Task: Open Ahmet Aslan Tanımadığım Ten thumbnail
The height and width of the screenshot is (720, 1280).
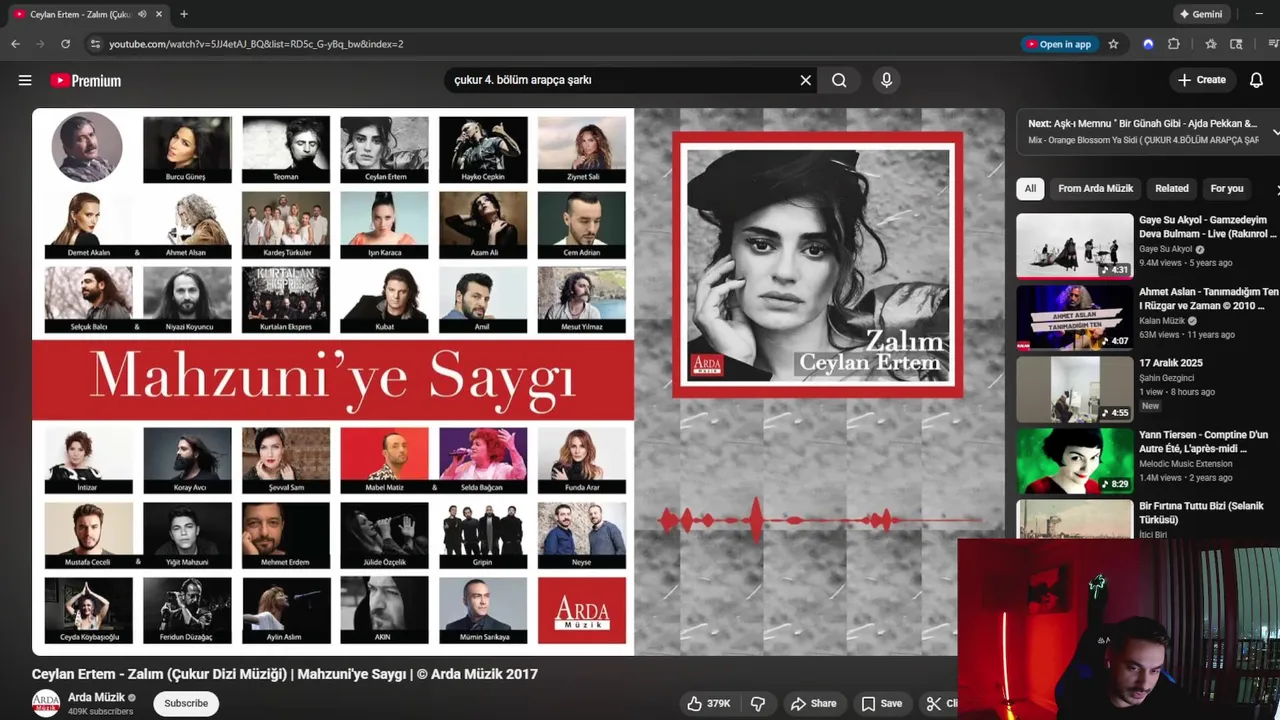Action: tap(1075, 317)
